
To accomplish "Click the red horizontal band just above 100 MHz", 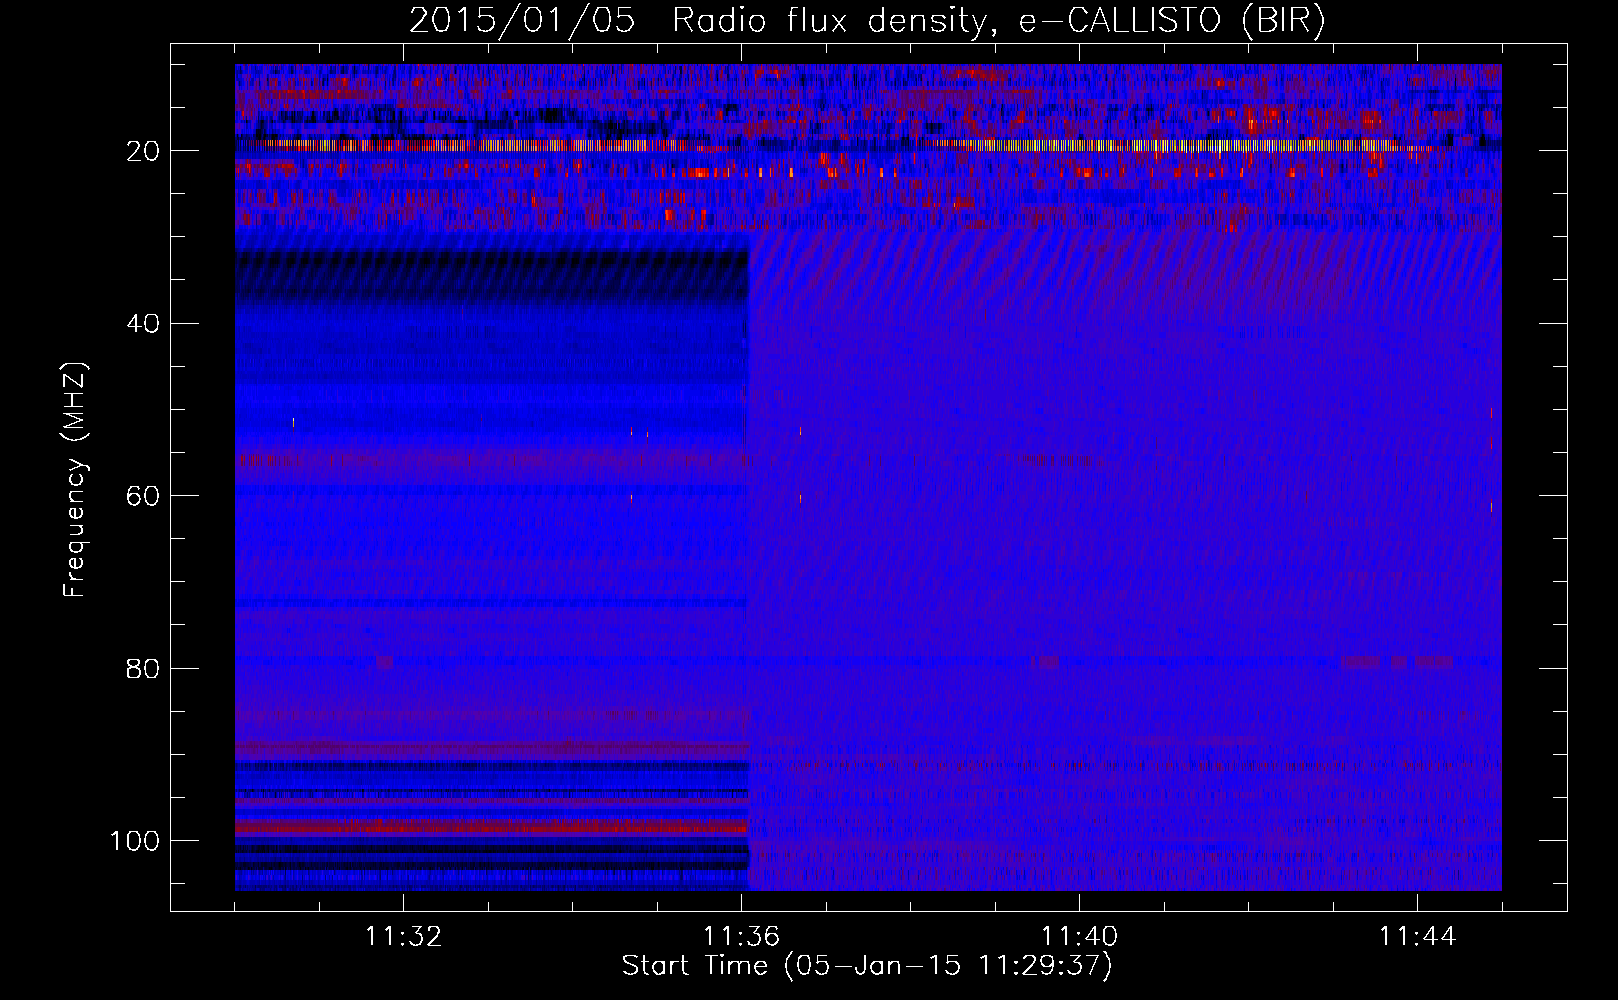I will coord(492,827).
